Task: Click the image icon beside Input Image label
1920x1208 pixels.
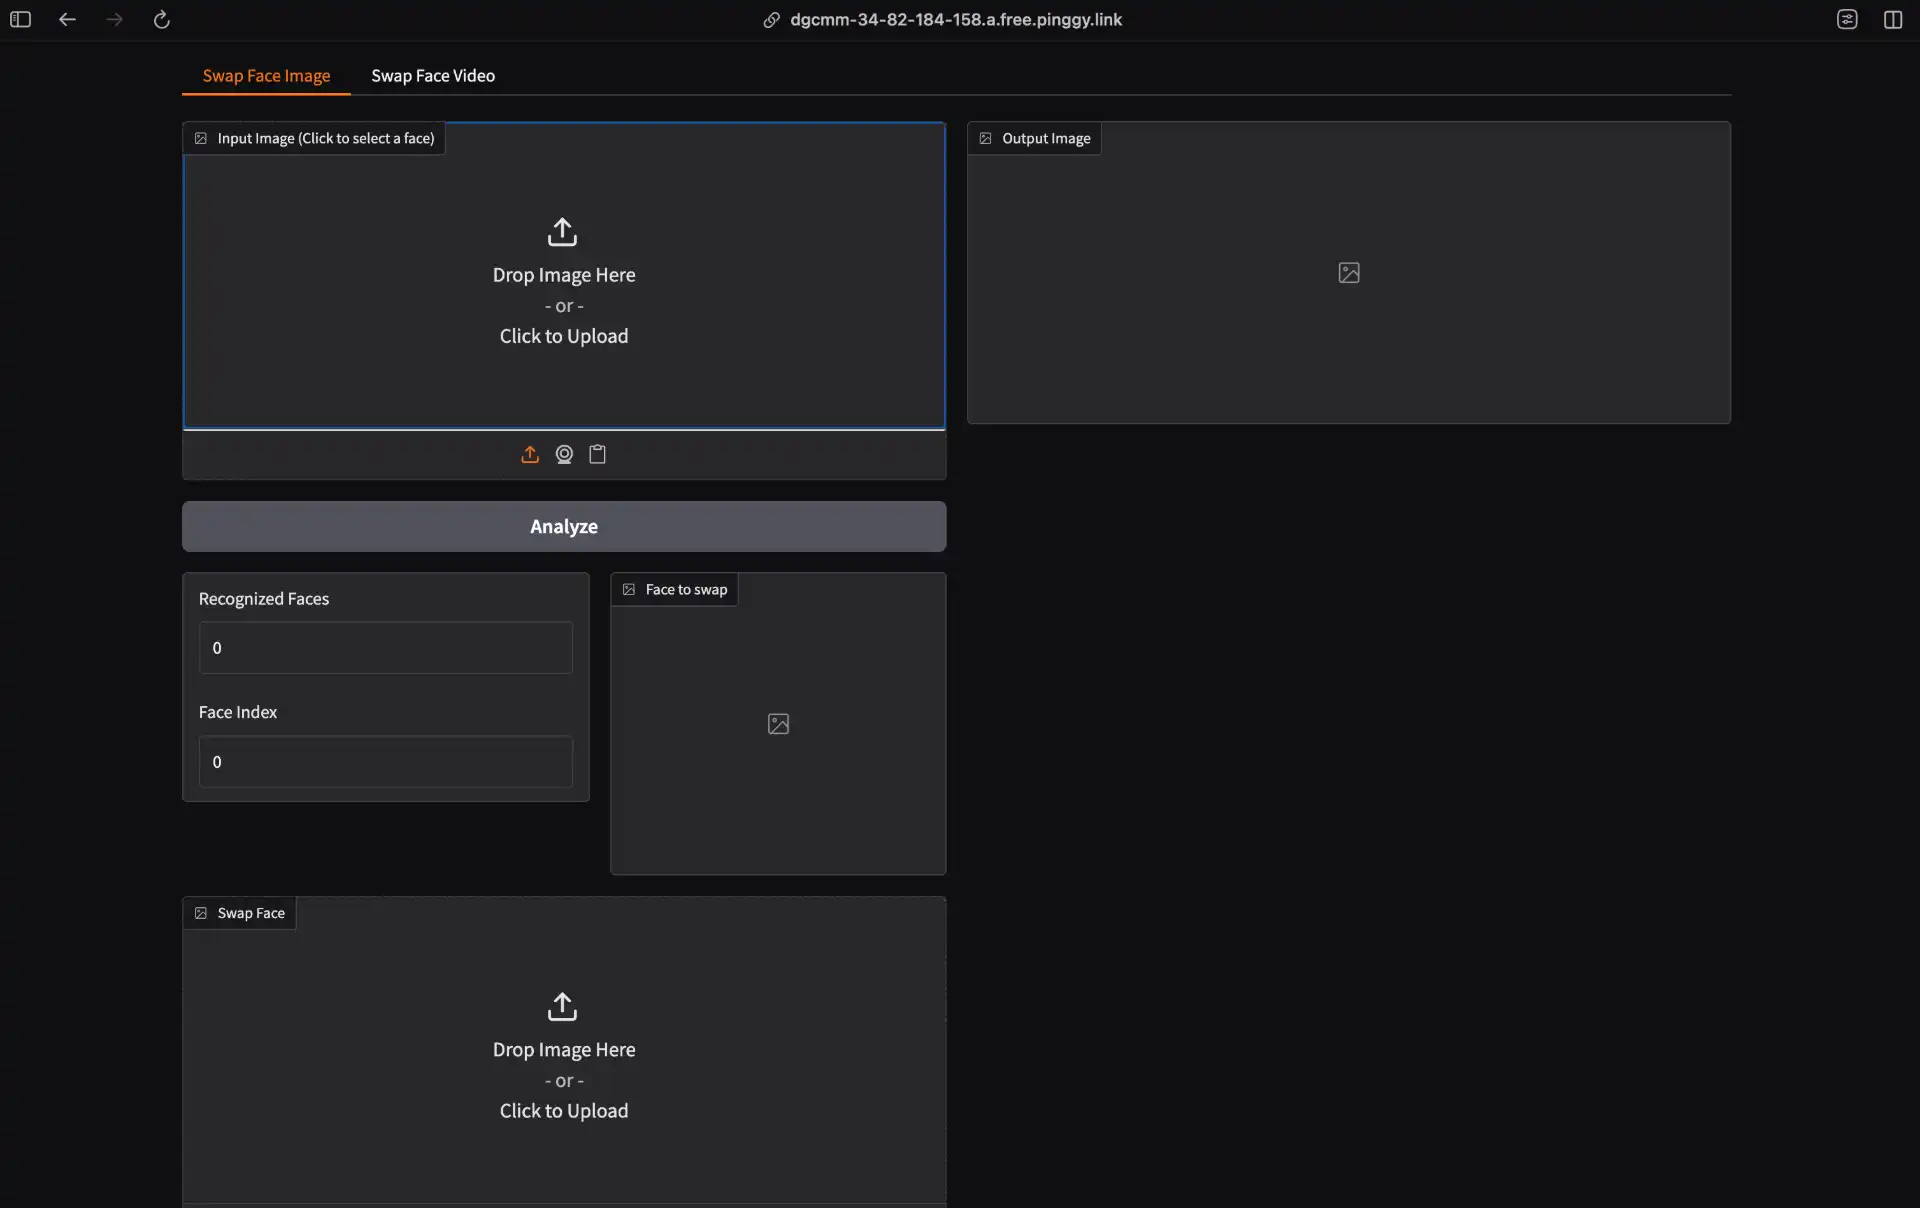Action: click(201, 138)
